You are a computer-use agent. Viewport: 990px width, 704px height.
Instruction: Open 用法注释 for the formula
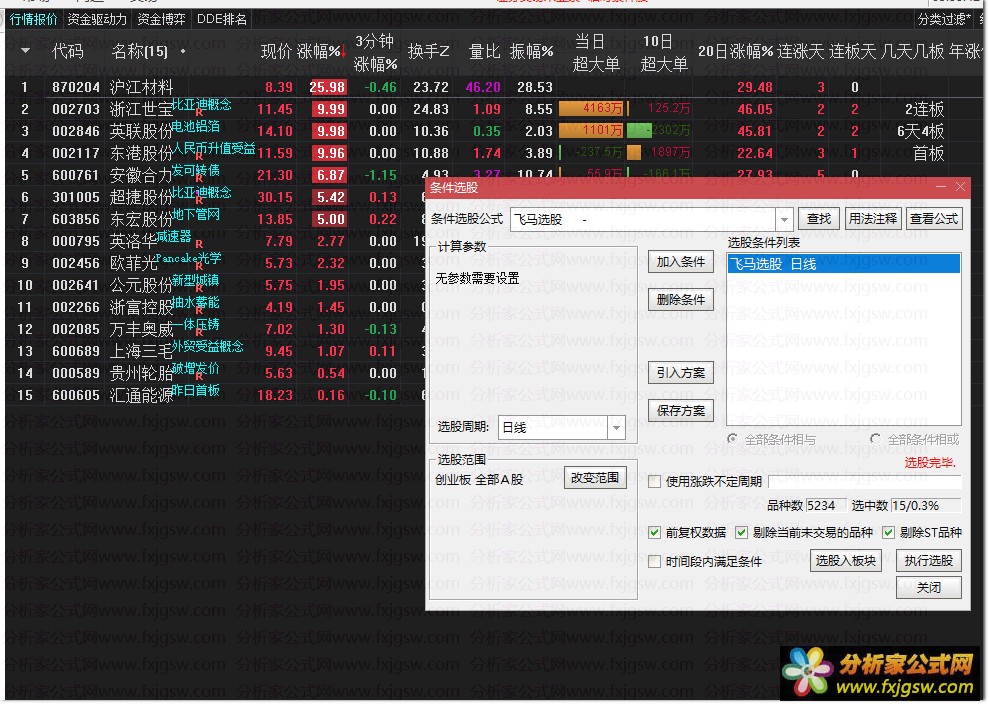pyautogui.click(x=873, y=218)
